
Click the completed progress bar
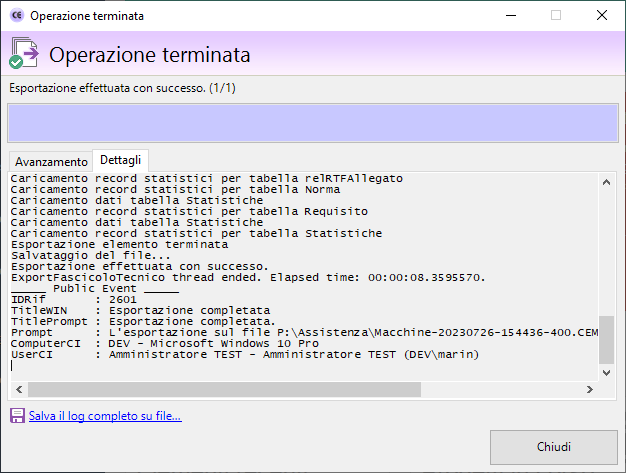pyautogui.click(x=312, y=123)
